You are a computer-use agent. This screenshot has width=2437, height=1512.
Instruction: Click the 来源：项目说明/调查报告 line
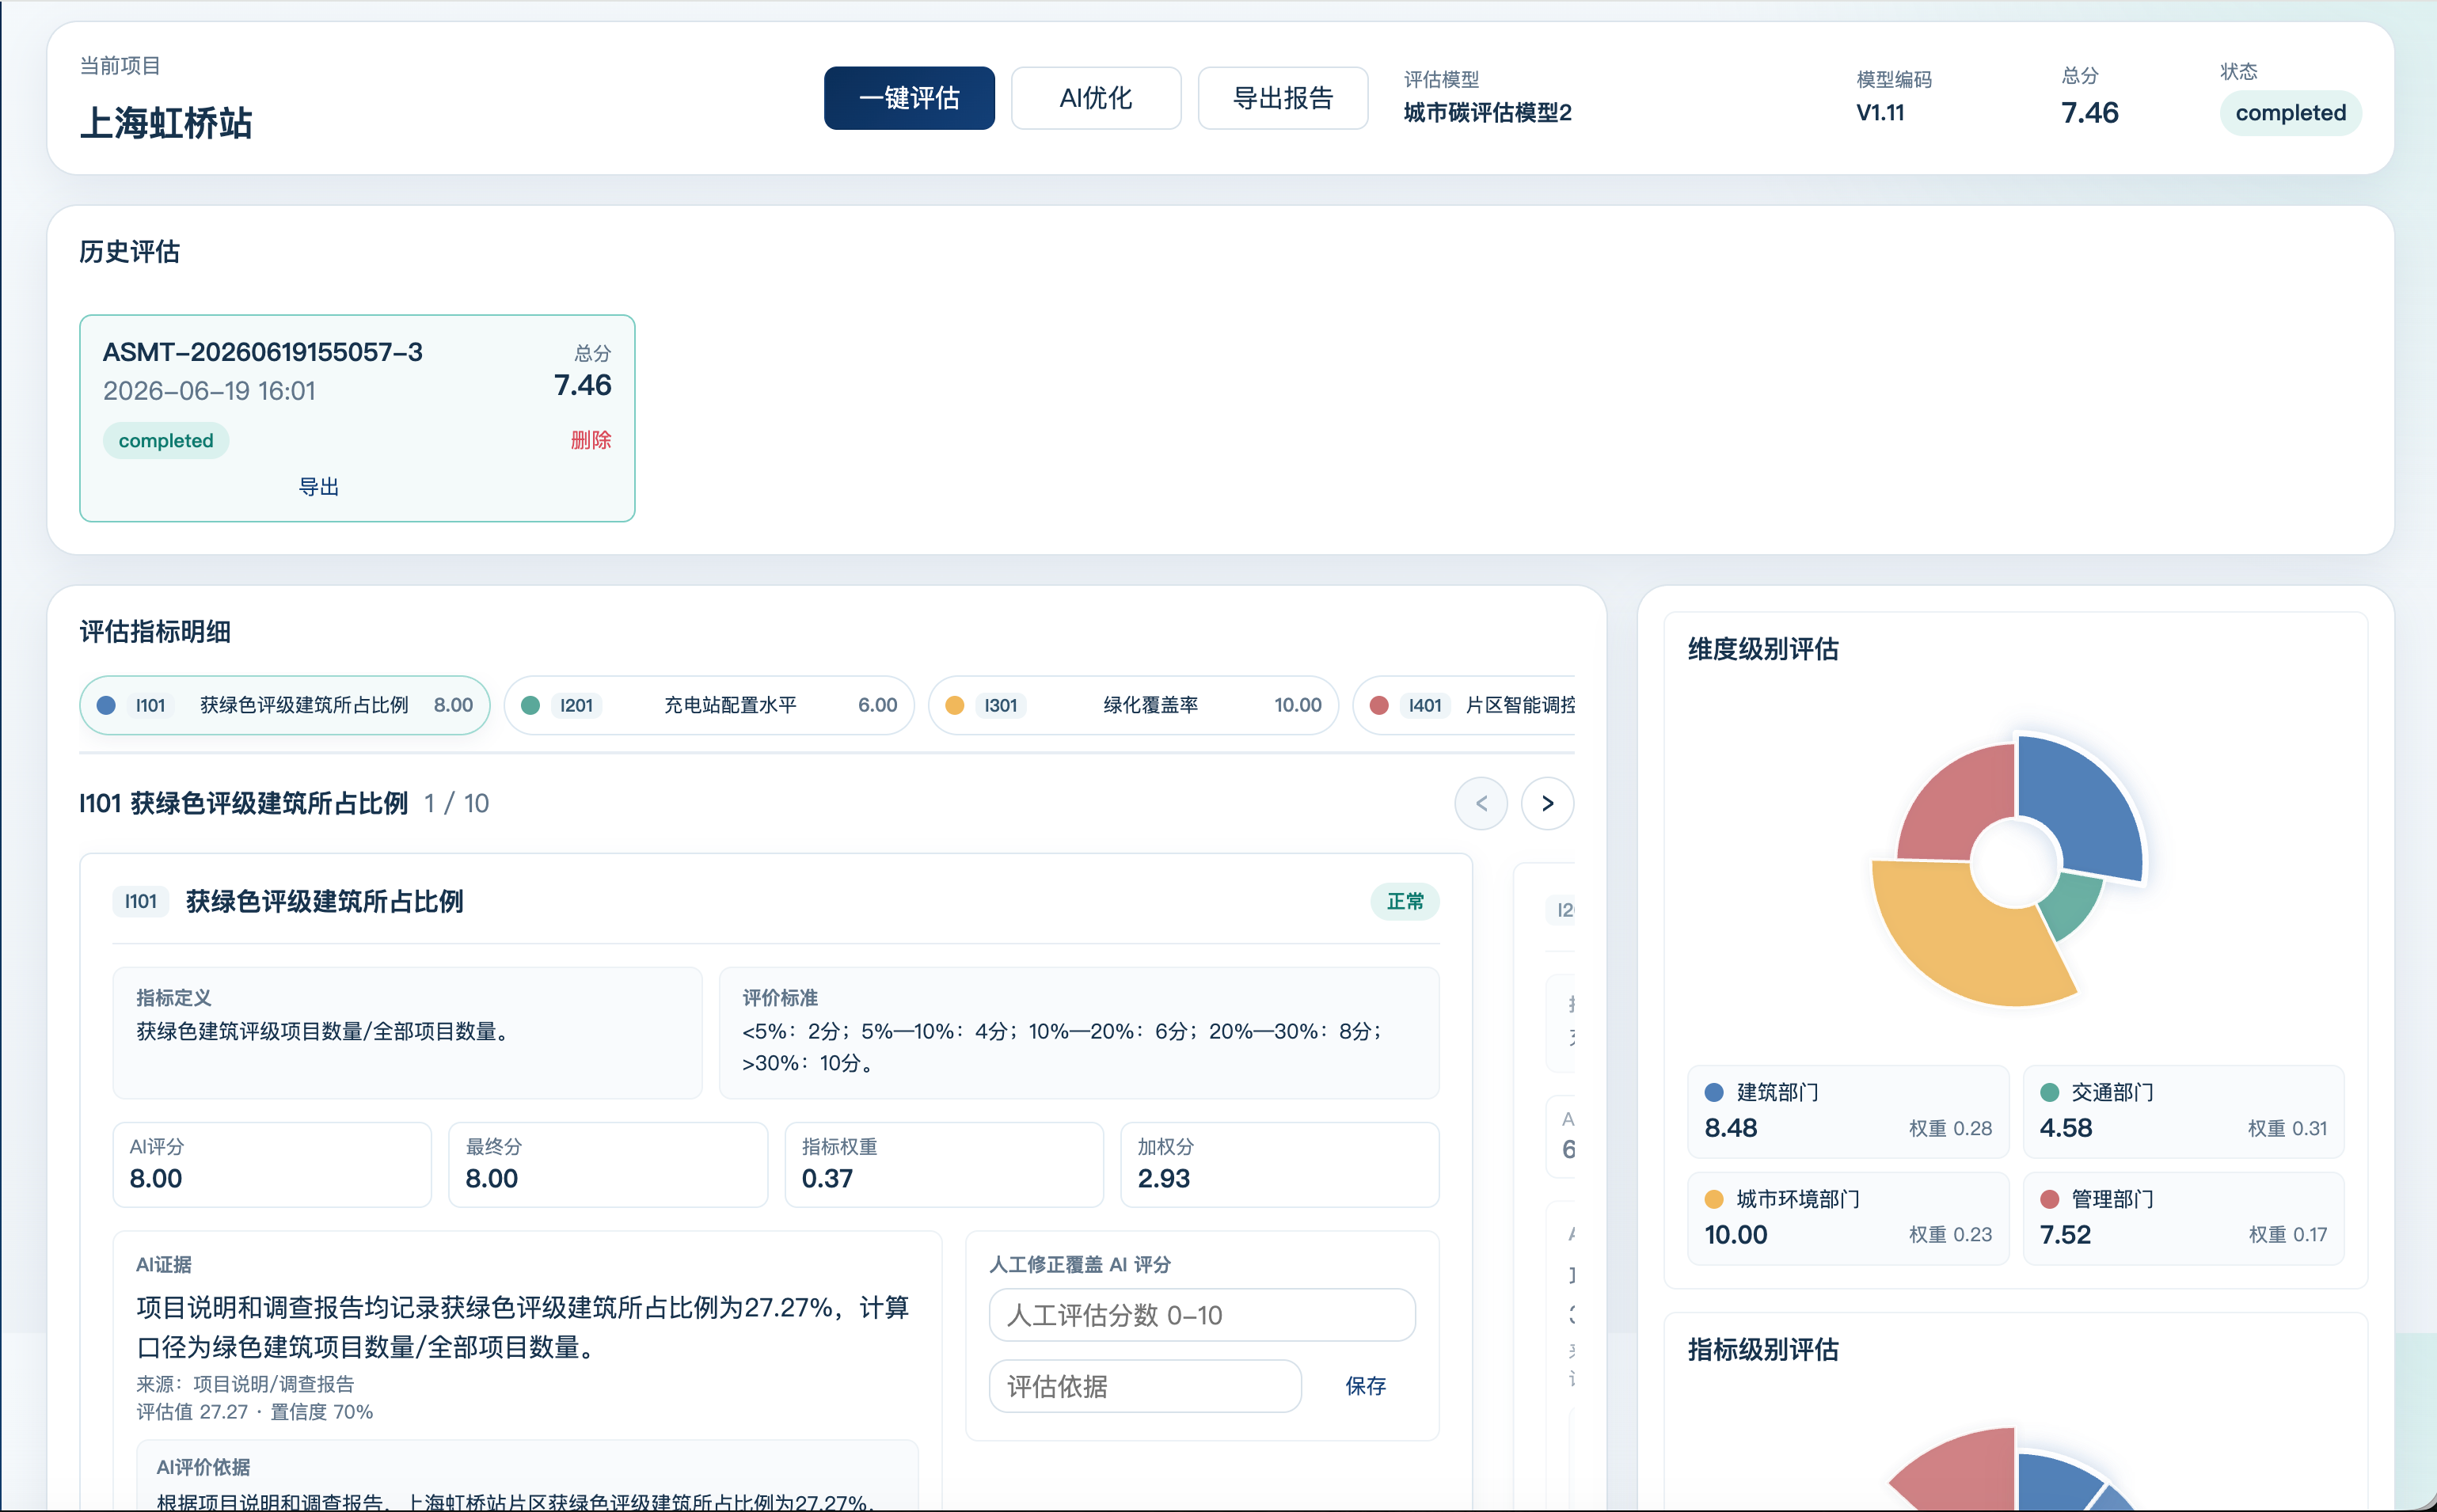tap(245, 1384)
